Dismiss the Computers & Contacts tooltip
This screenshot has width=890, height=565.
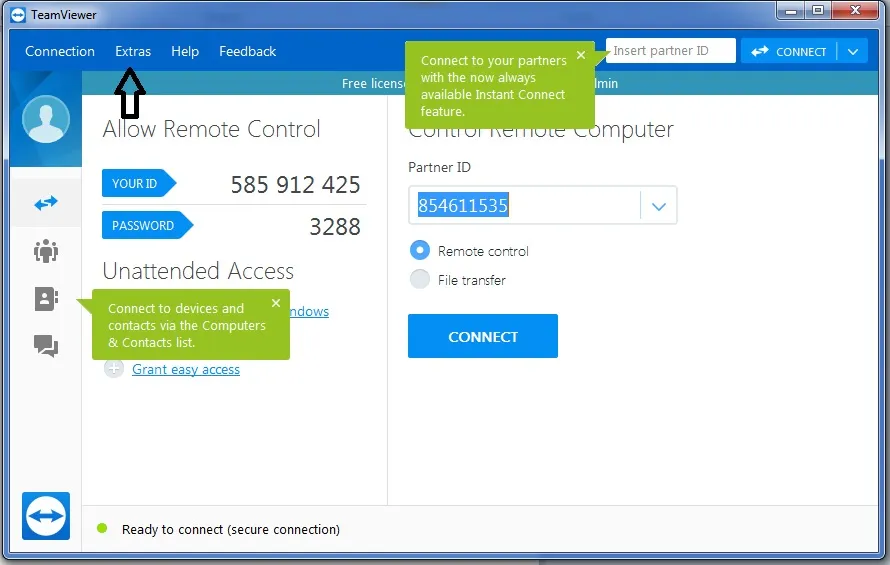coord(276,303)
